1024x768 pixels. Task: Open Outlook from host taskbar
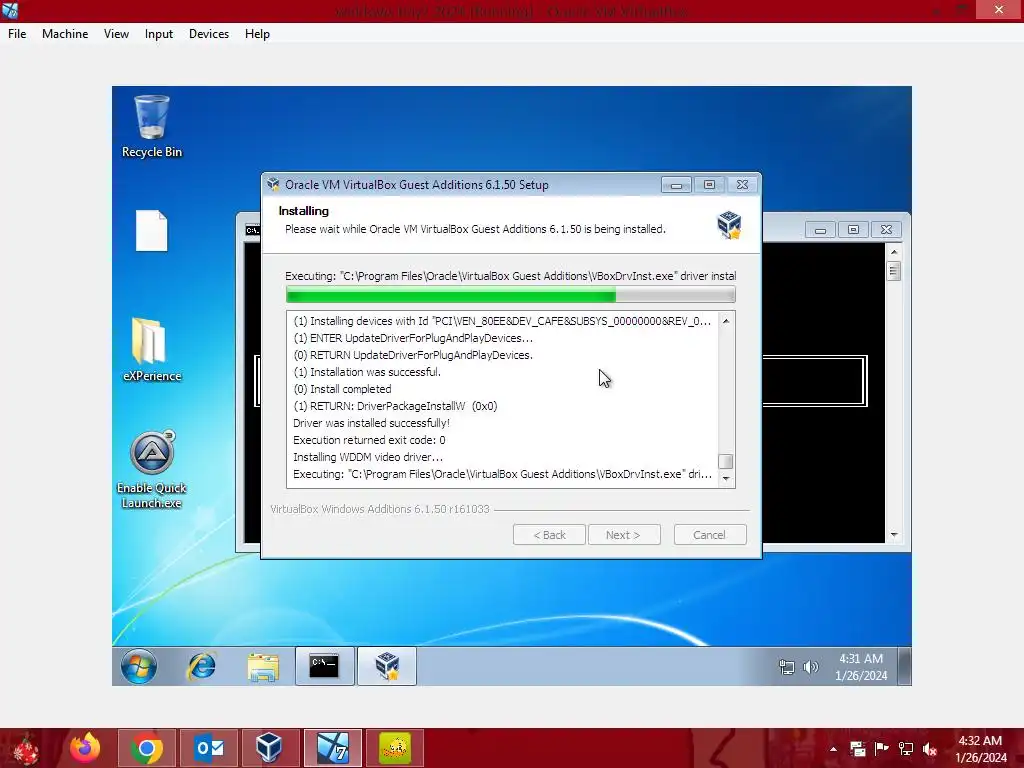pyautogui.click(x=209, y=748)
